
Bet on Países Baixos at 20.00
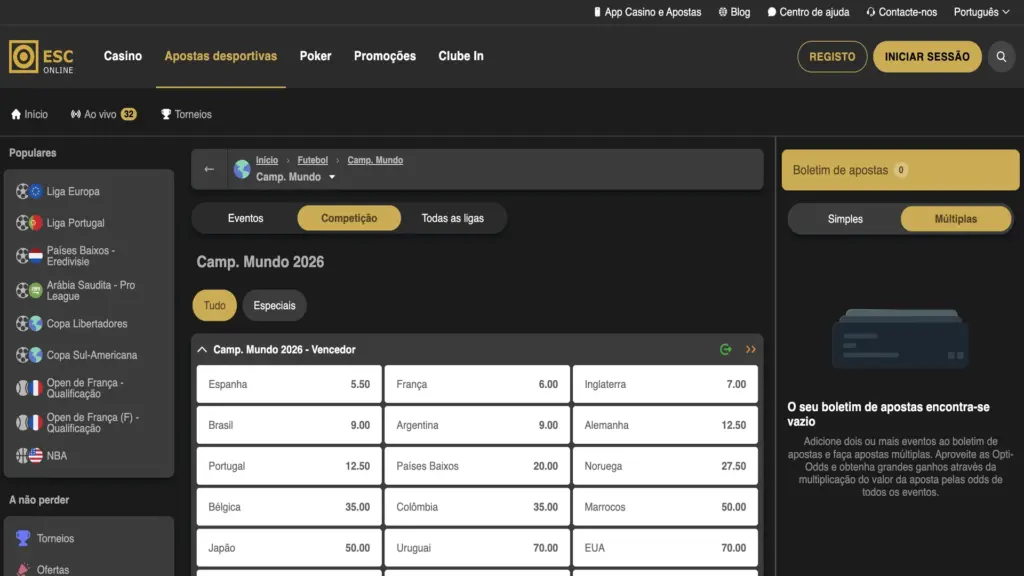click(477, 466)
